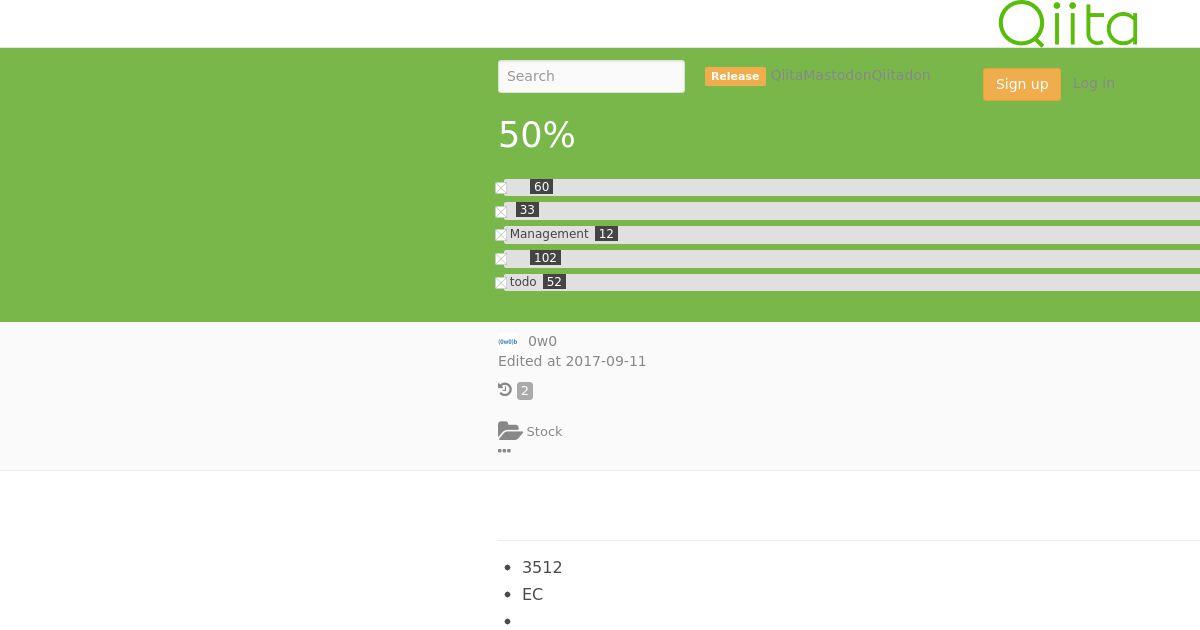Screen dimensions: 1200x630
Task: Click the Stock folder icon
Action: point(510,431)
